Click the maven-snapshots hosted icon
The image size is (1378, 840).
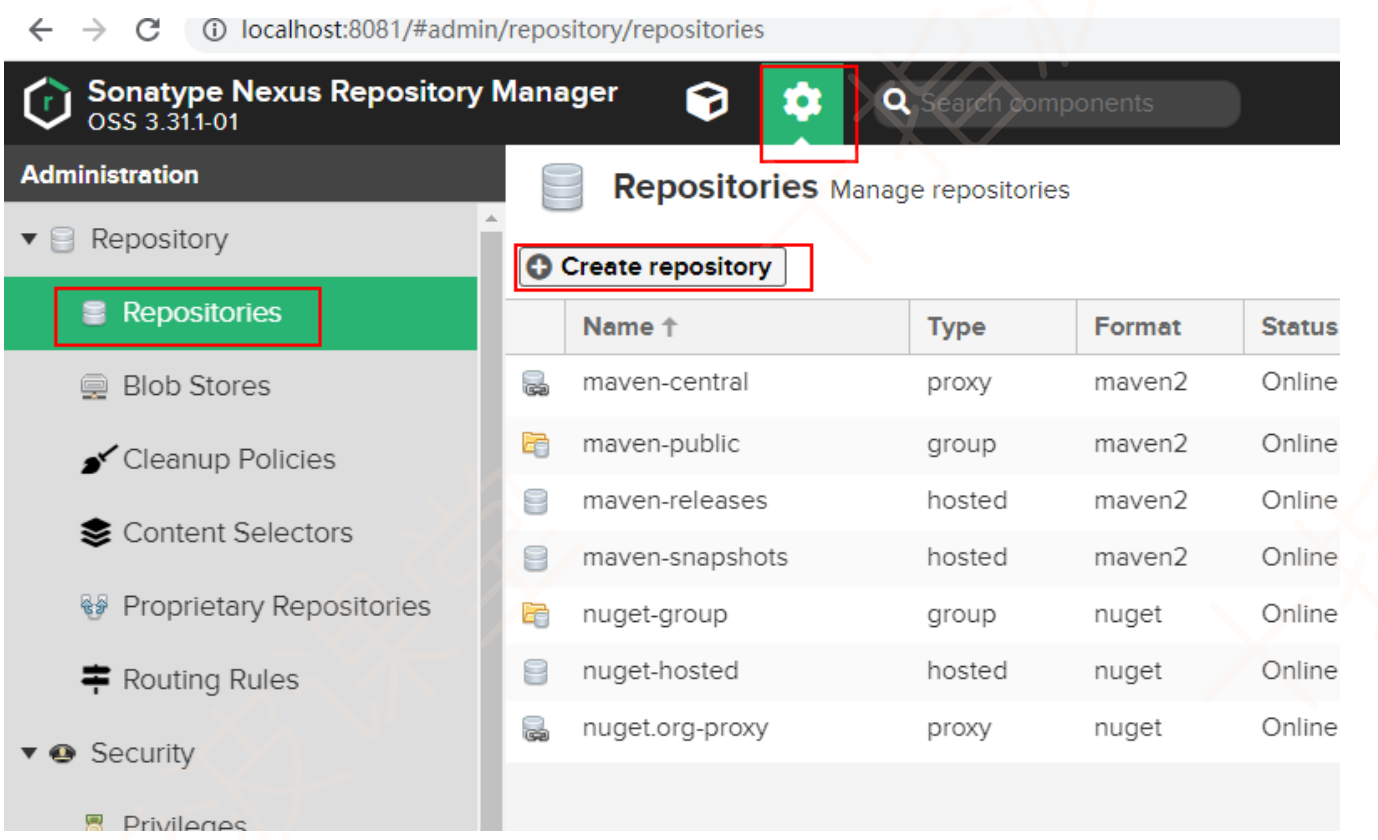[x=536, y=559]
